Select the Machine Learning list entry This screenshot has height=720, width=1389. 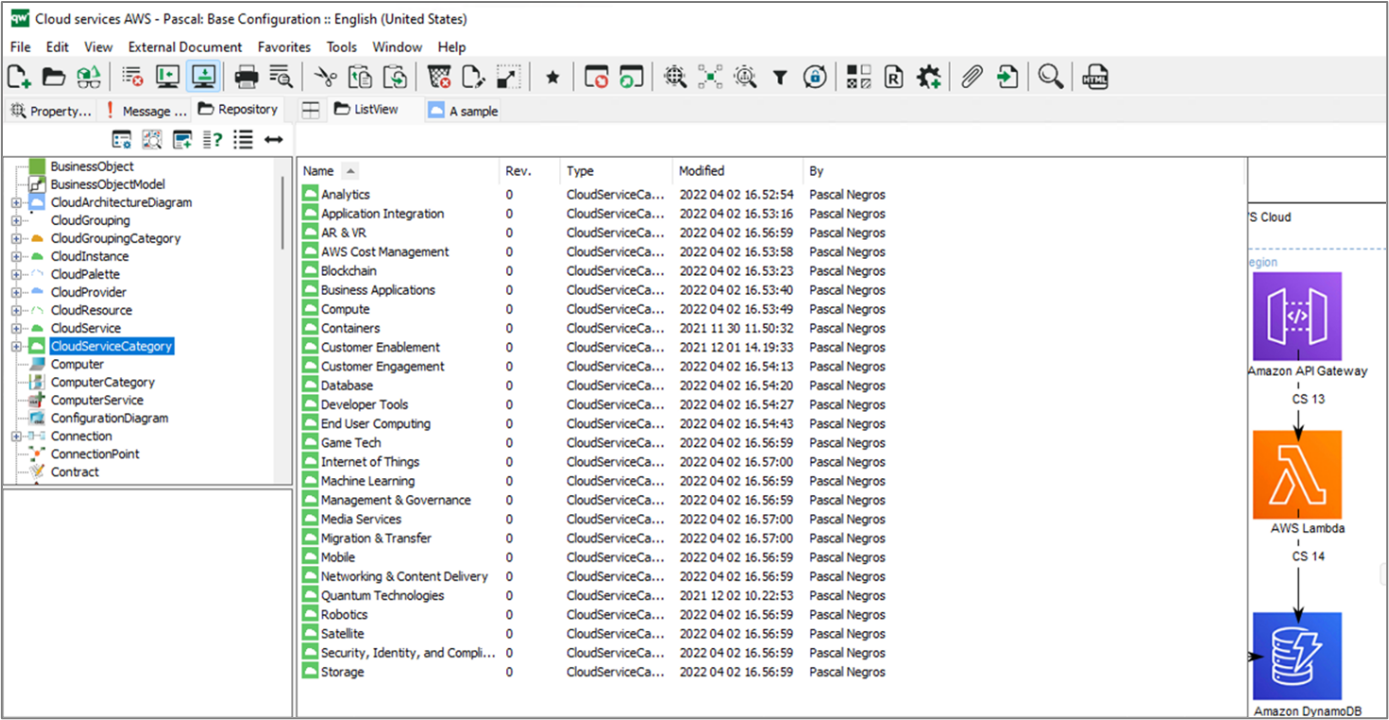coord(367,481)
